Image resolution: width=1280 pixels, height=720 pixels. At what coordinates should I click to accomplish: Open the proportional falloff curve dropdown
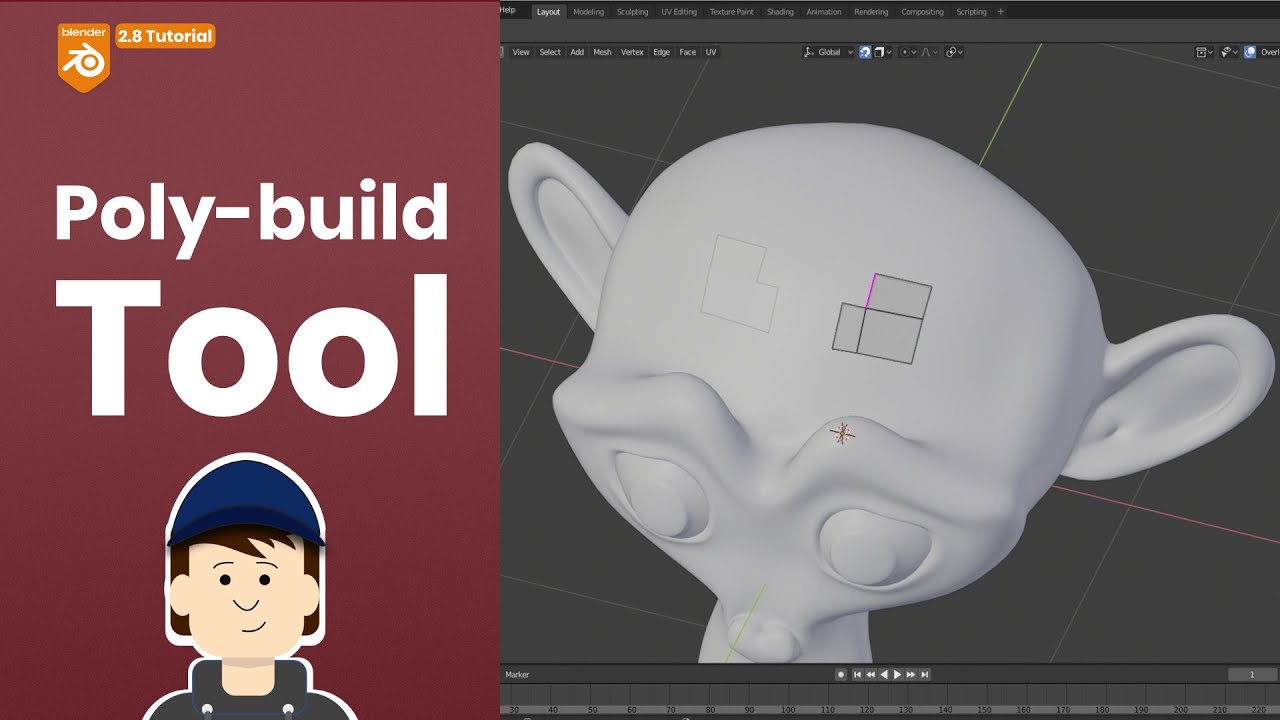(x=927, y=52)
